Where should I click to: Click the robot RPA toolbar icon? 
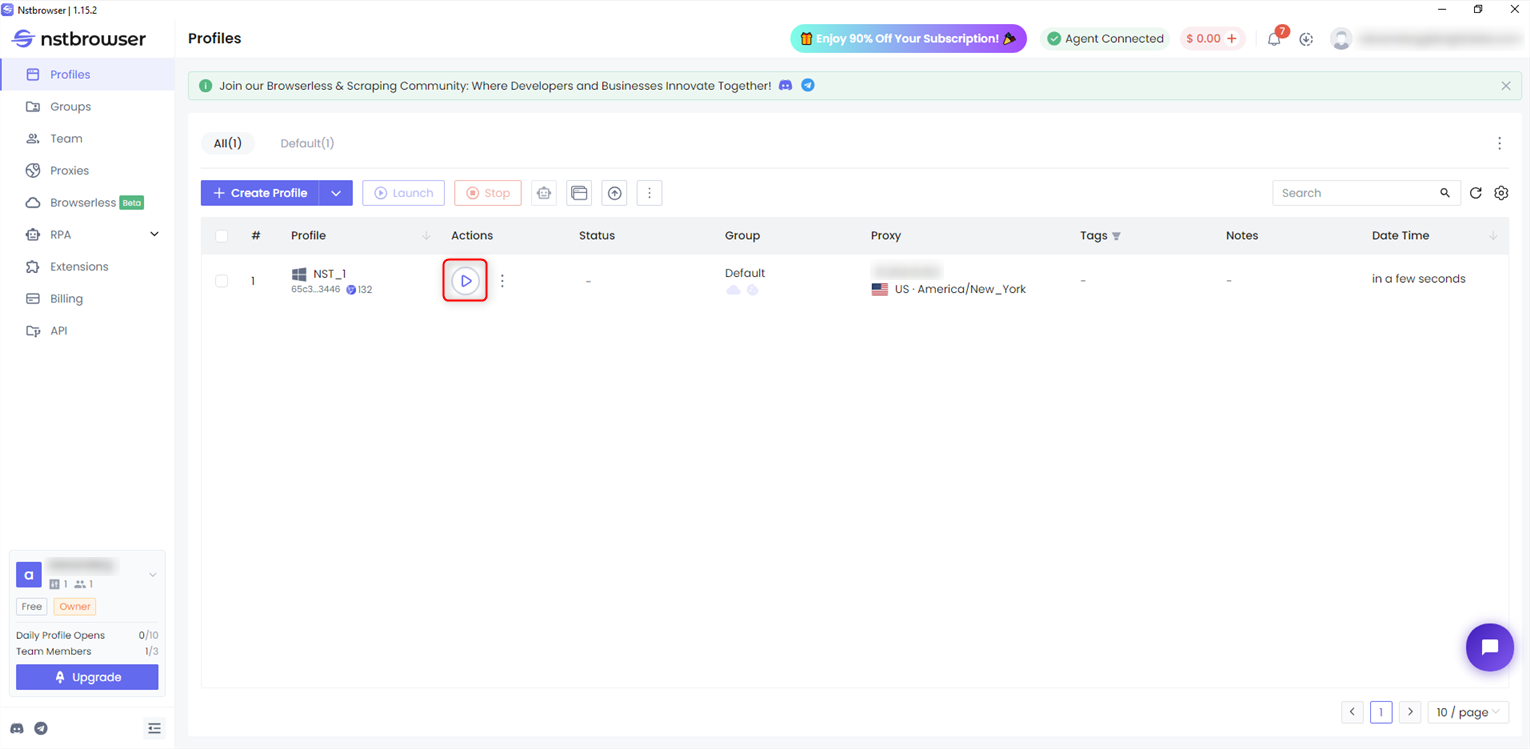point(544,193)
